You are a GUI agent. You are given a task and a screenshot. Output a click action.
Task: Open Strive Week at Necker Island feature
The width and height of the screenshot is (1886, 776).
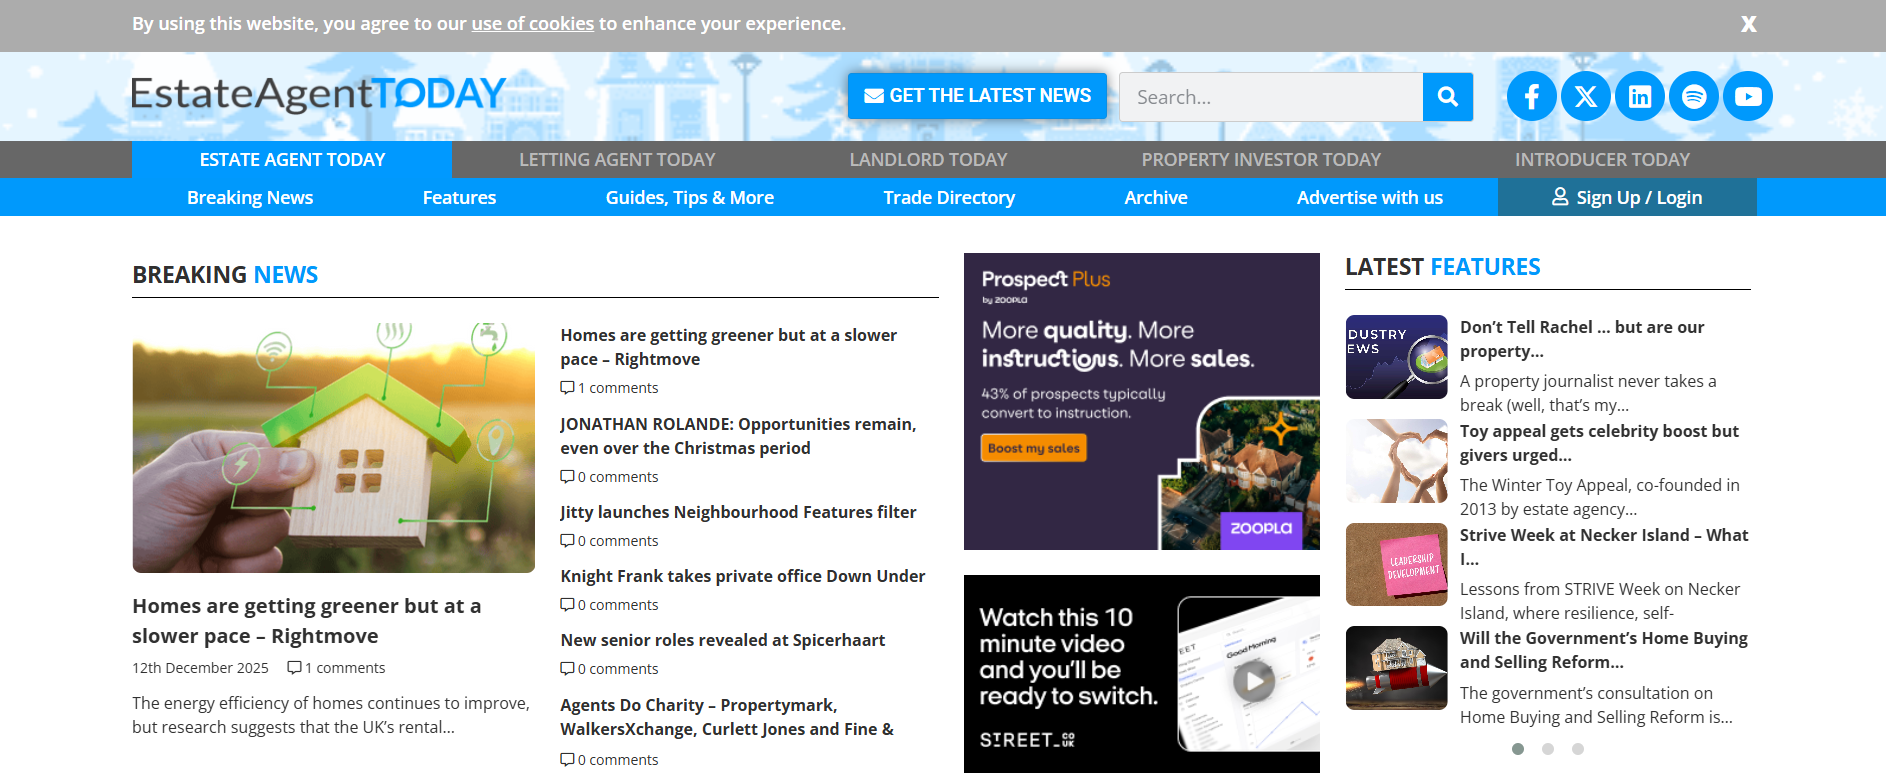1604,547
